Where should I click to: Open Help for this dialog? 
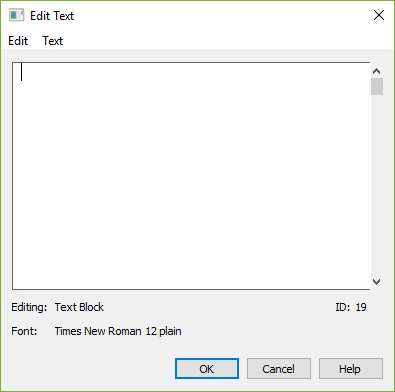[351, 369]
